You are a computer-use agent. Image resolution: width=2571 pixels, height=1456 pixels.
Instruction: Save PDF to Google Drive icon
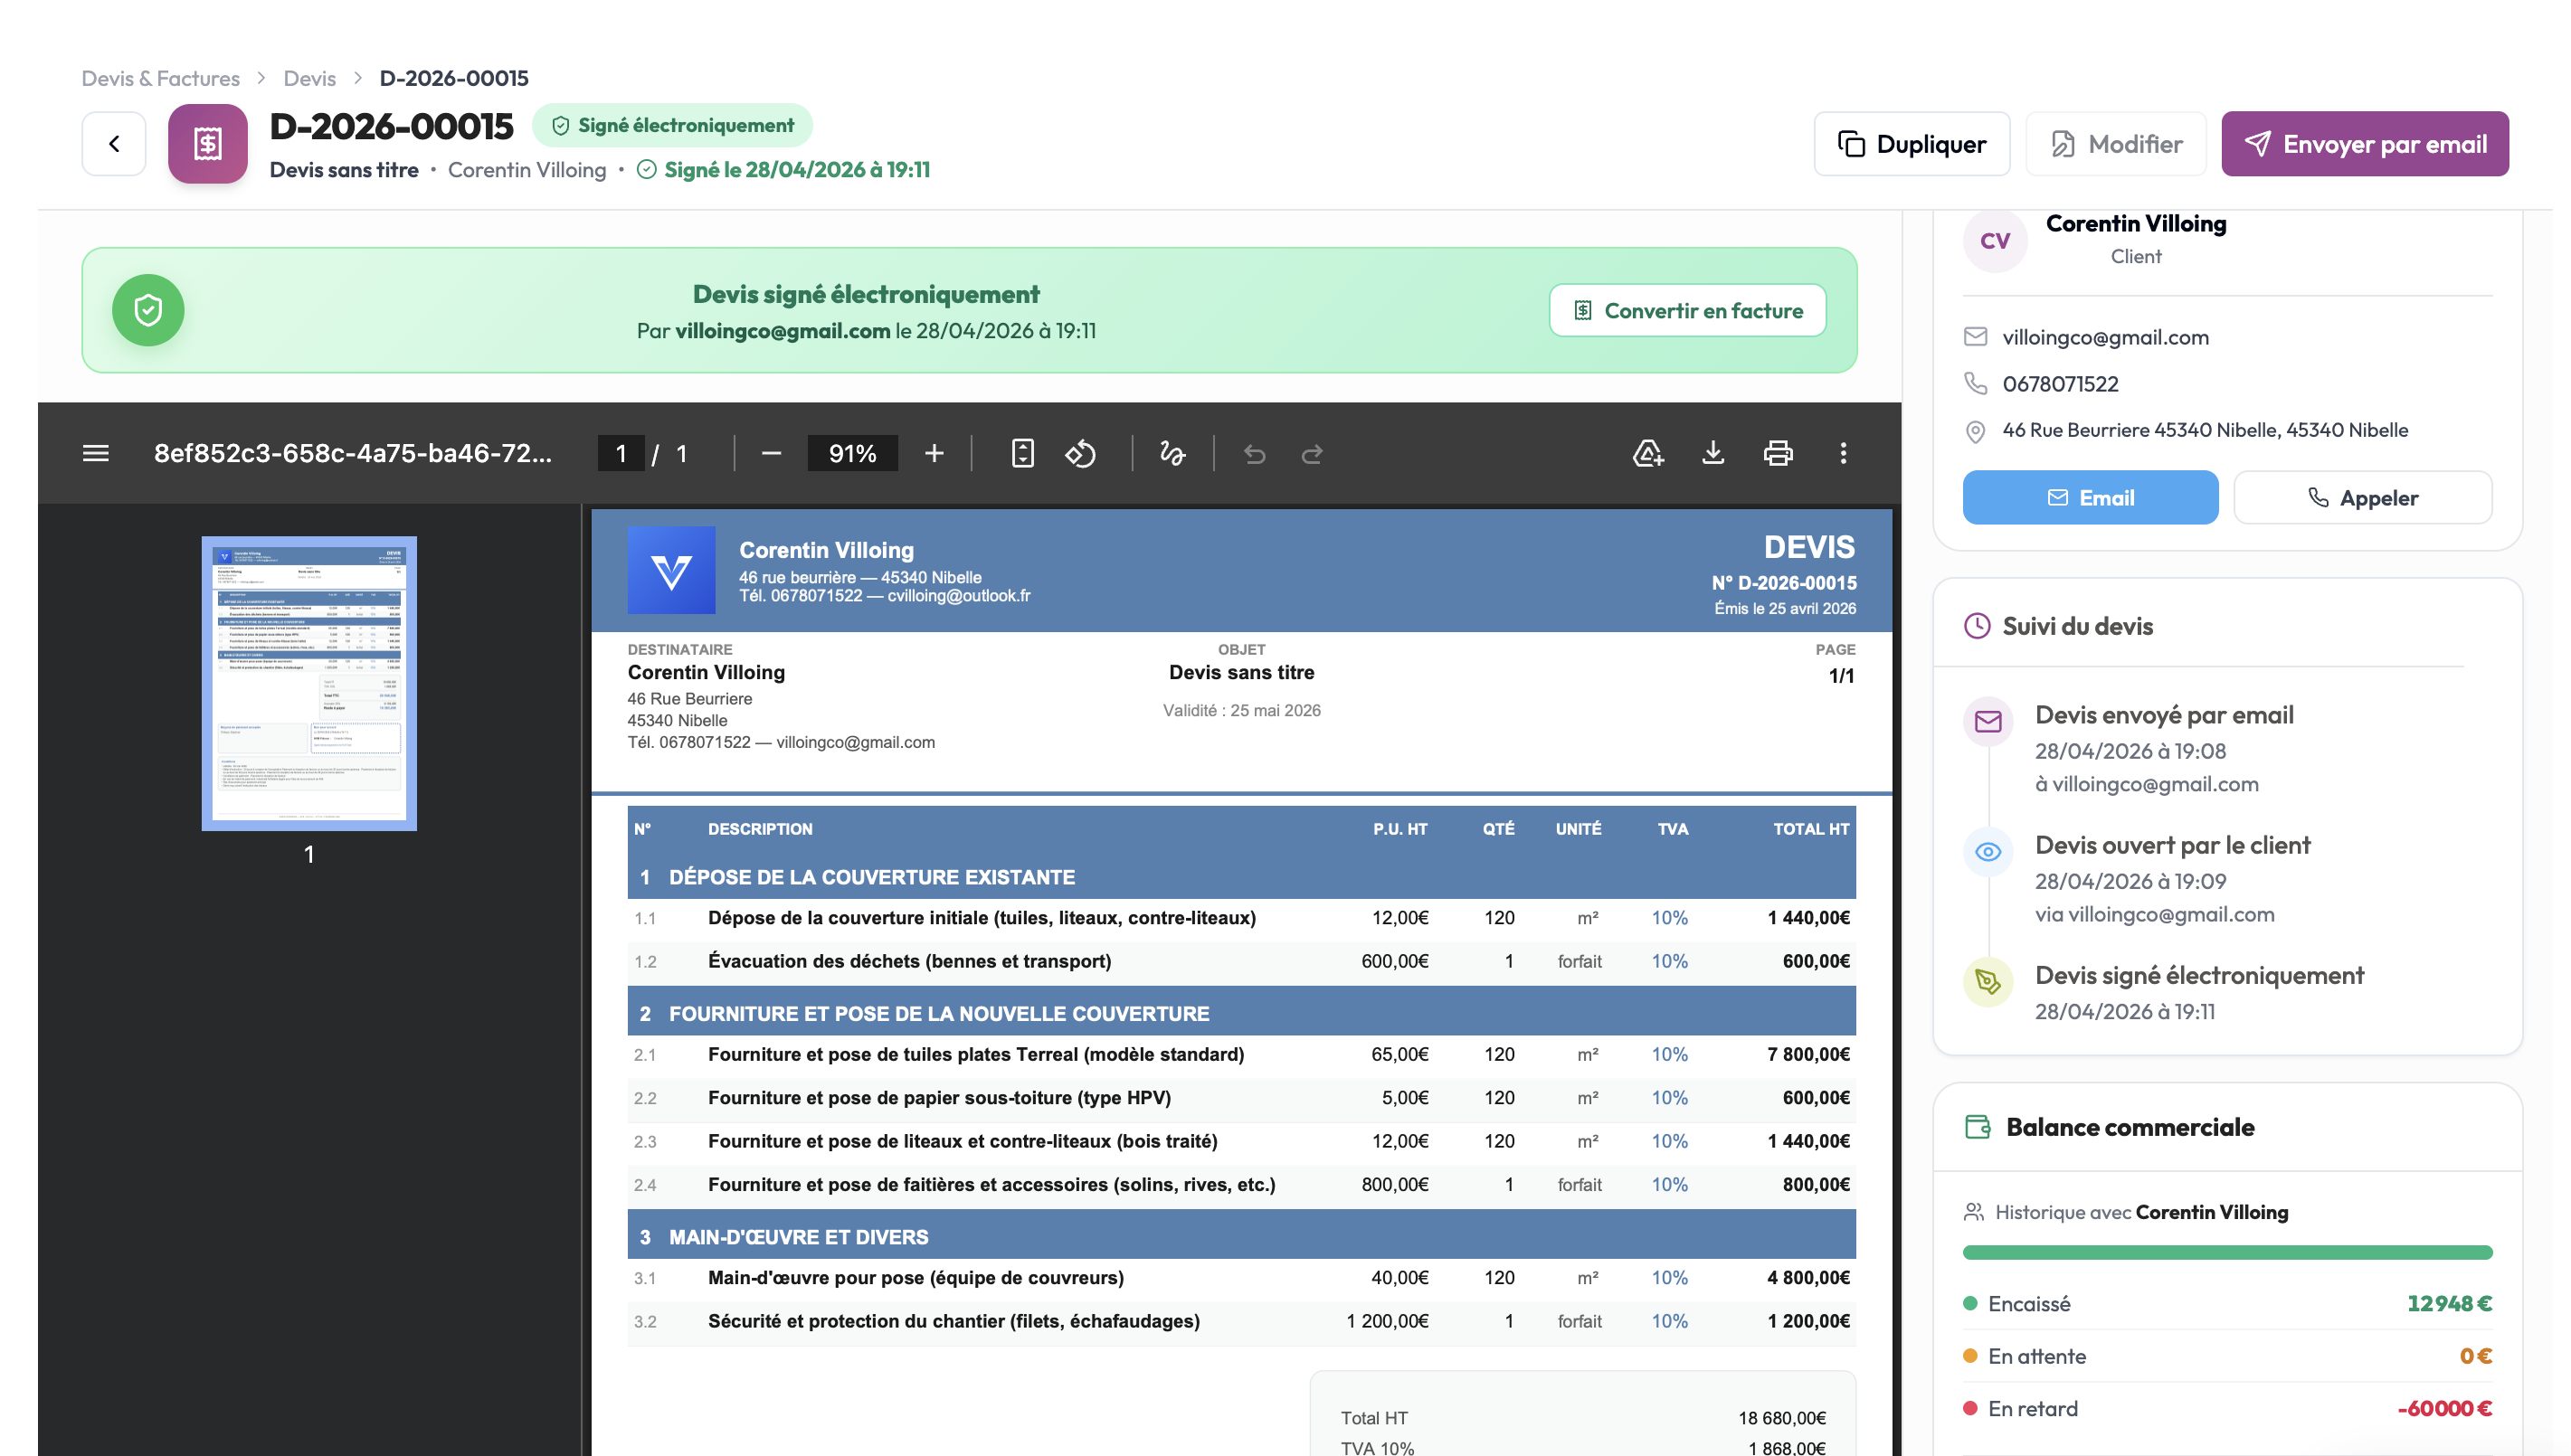tap(1648, 454)
